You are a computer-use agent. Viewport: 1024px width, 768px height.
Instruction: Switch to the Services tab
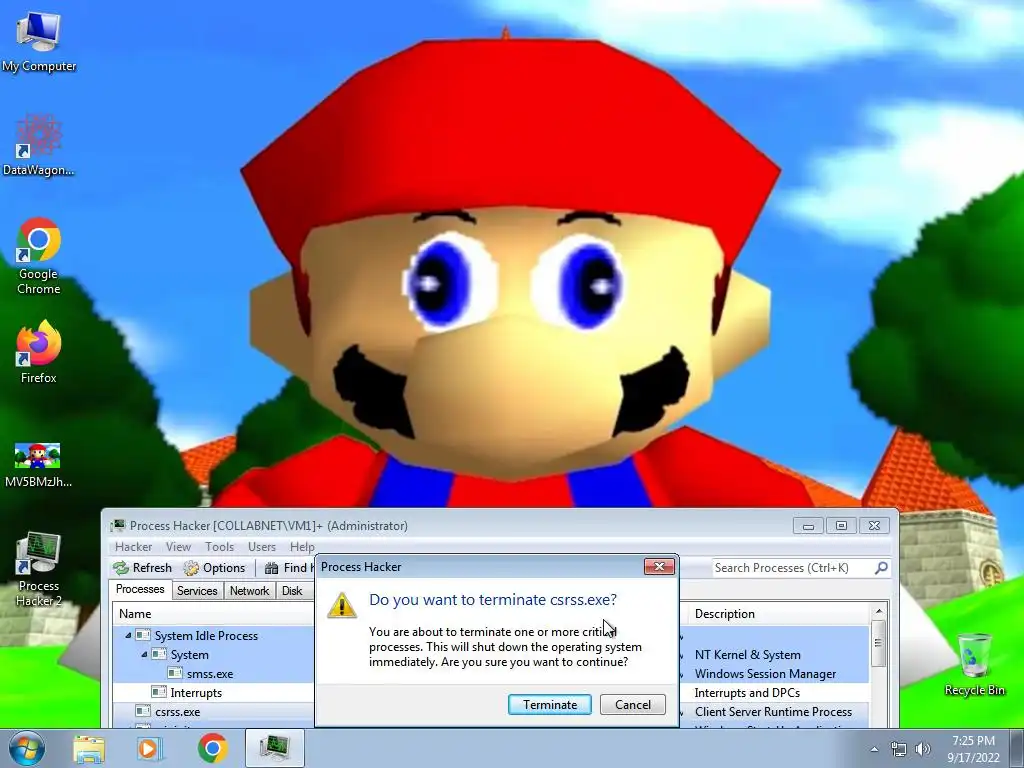click(x=197, y=590)
